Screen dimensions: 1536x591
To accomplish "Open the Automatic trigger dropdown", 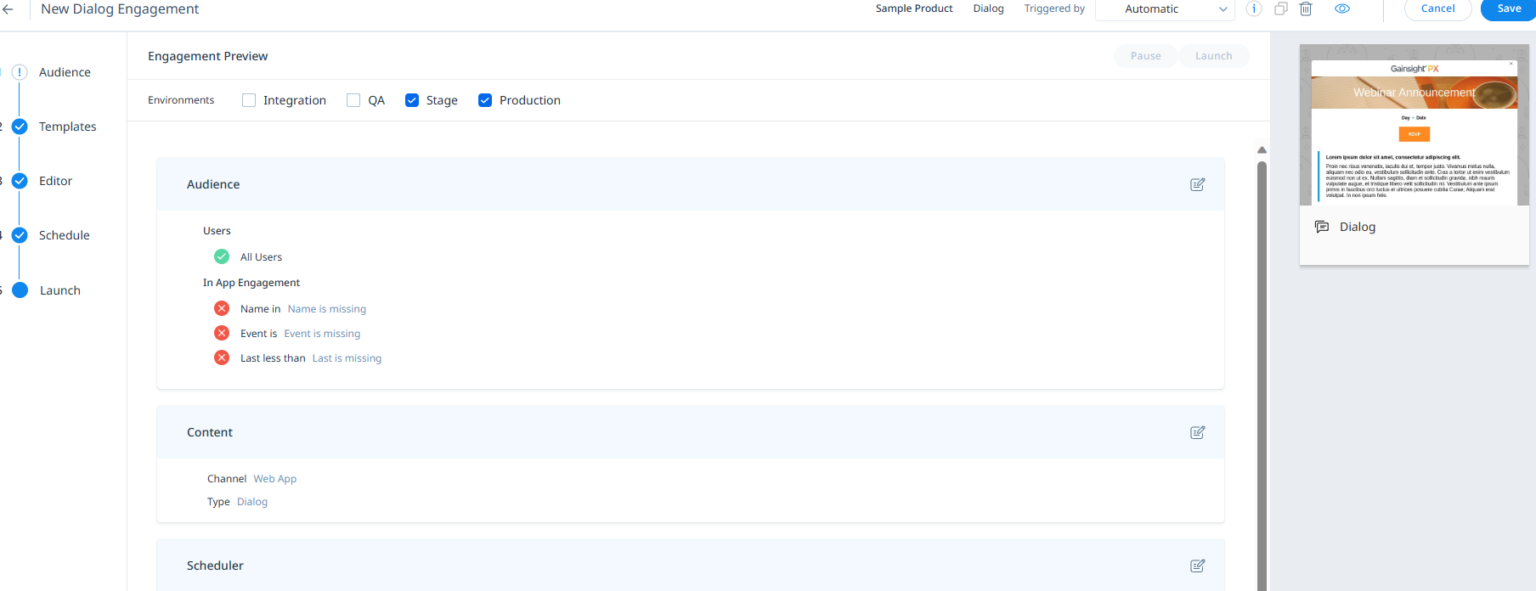I will click(x=1165, y=8).
